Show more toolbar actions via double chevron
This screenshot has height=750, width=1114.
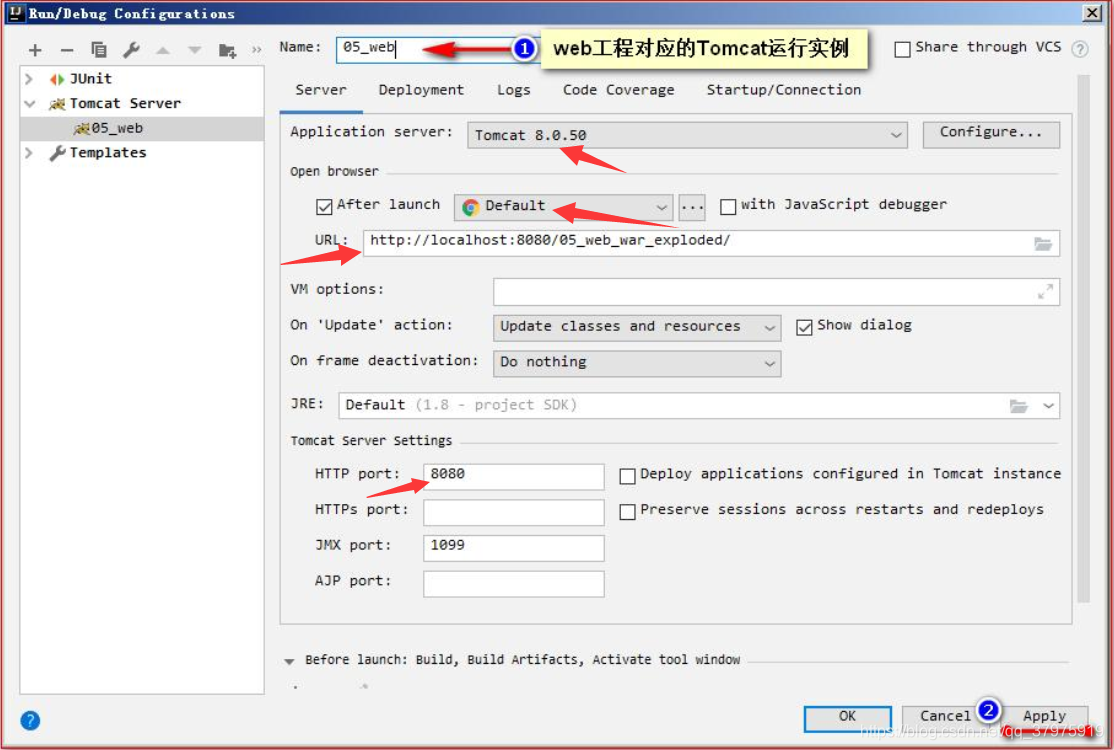[x=256, y=50]
